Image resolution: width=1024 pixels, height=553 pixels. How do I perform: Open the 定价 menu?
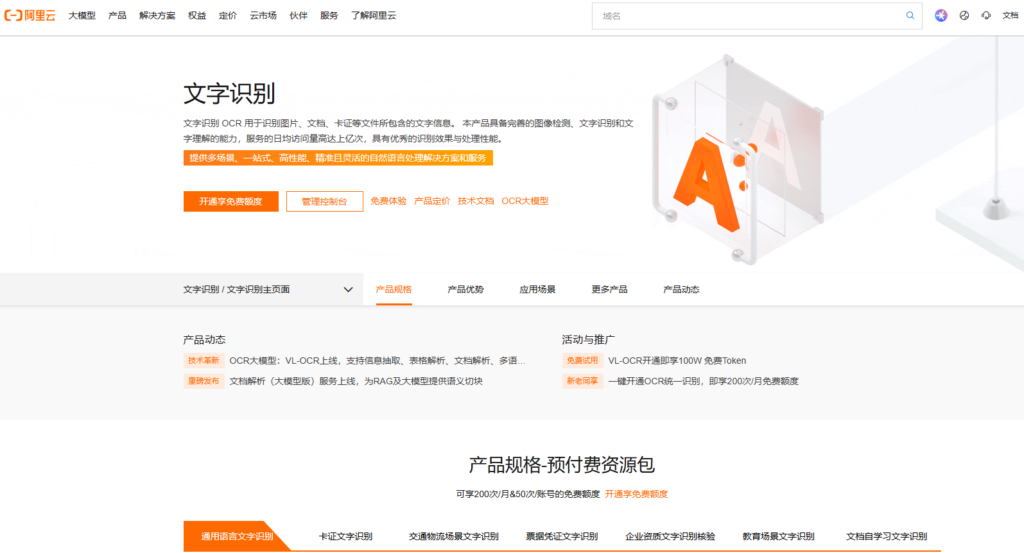[x=227, y=15]
